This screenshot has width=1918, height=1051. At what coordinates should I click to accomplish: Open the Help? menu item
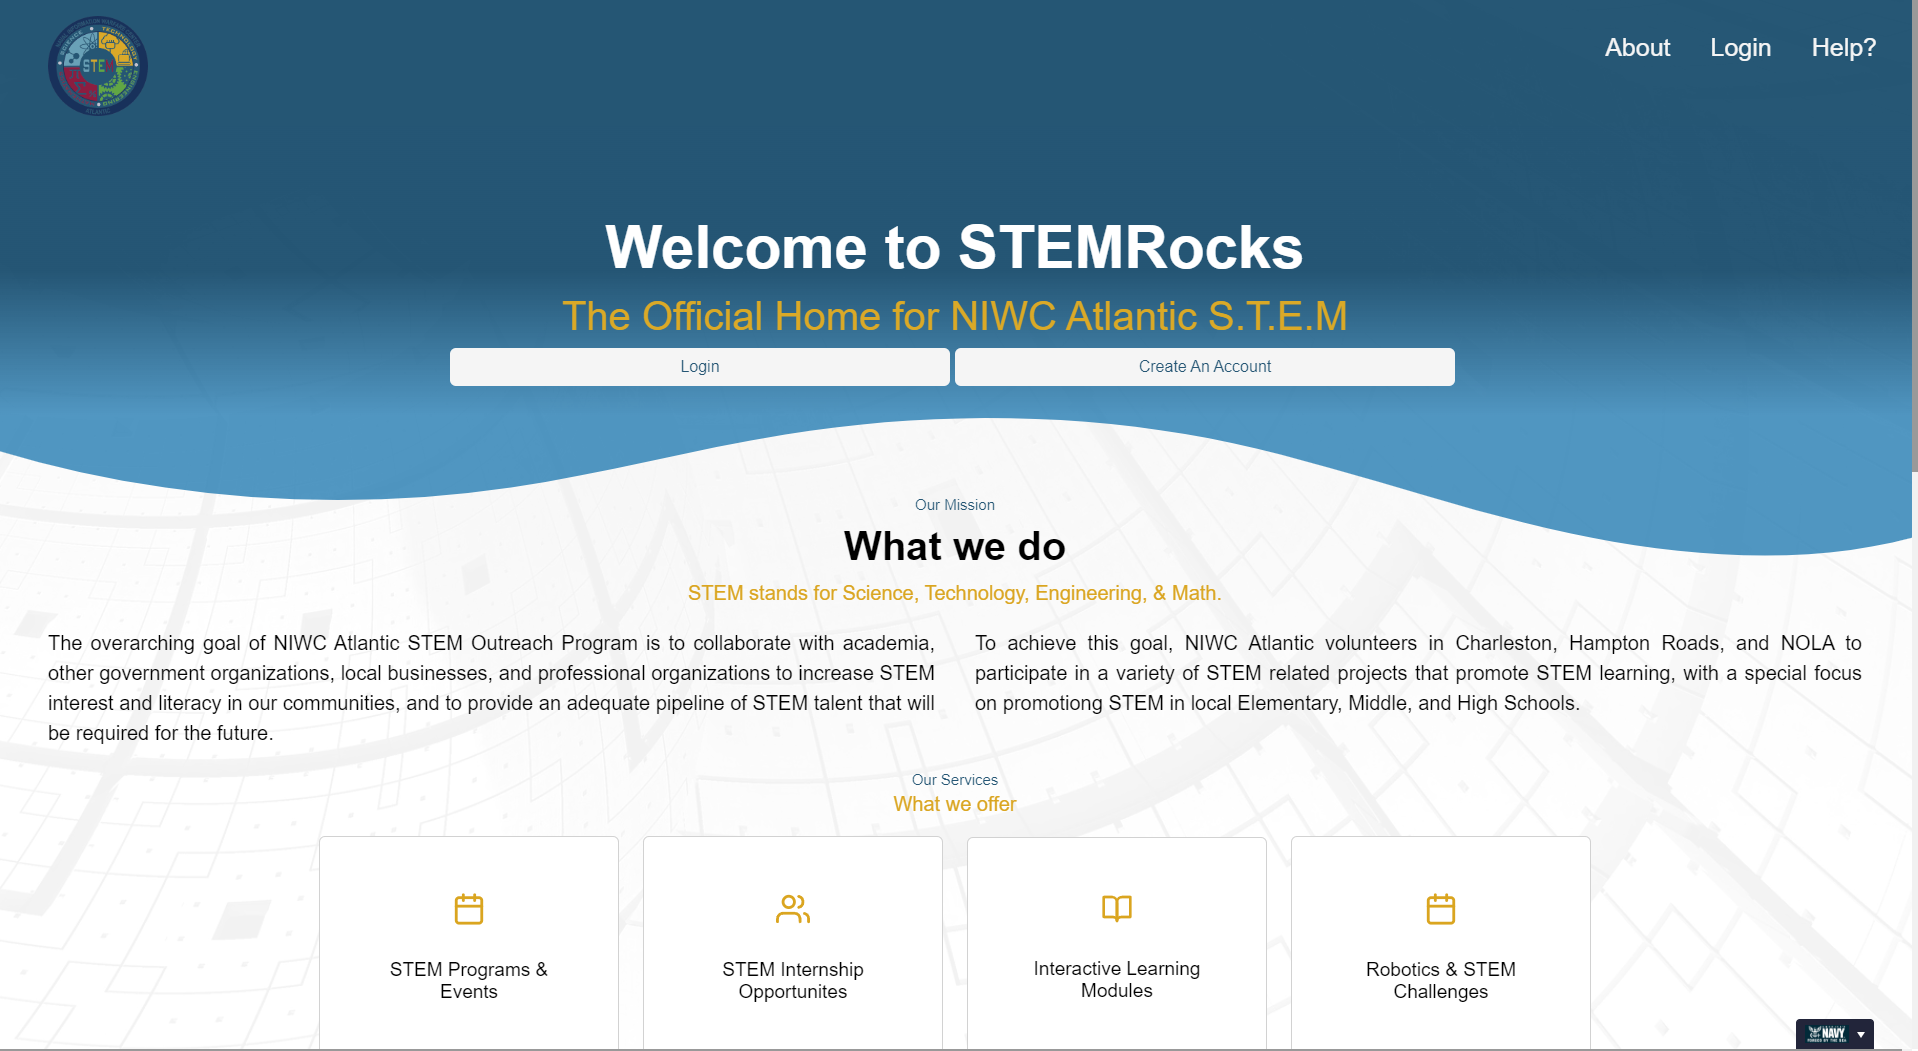(x=1843, y=48)
